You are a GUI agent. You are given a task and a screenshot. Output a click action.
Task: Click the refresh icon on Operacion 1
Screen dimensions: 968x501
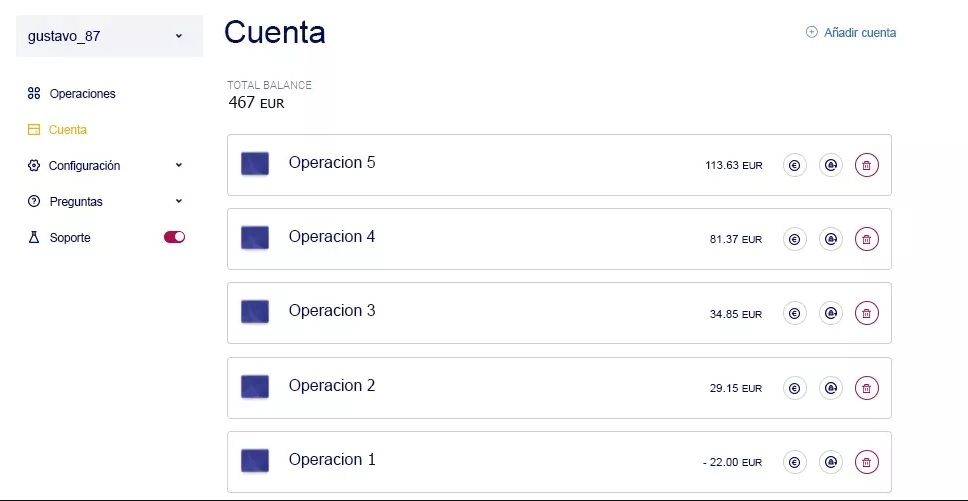830,462
